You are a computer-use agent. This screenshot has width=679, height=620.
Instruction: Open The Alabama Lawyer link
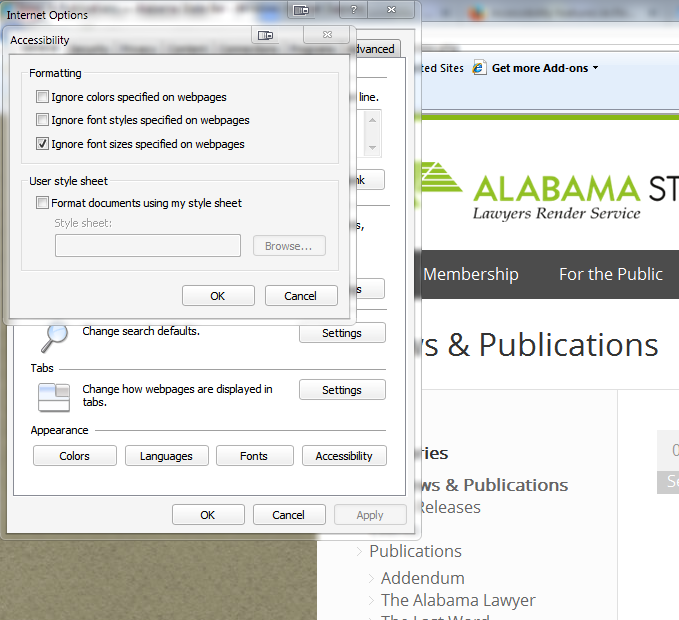pyautogui.click(x=458, y=600)
